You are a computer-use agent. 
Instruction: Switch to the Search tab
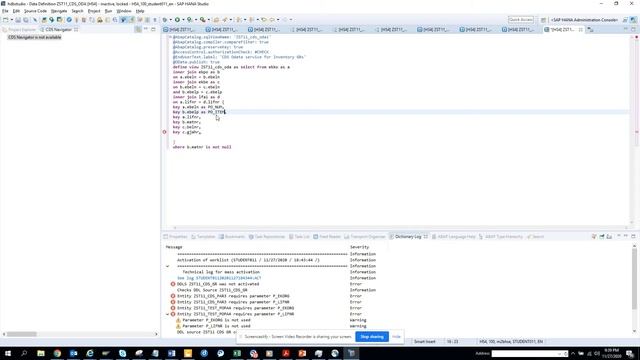point(535,237)
